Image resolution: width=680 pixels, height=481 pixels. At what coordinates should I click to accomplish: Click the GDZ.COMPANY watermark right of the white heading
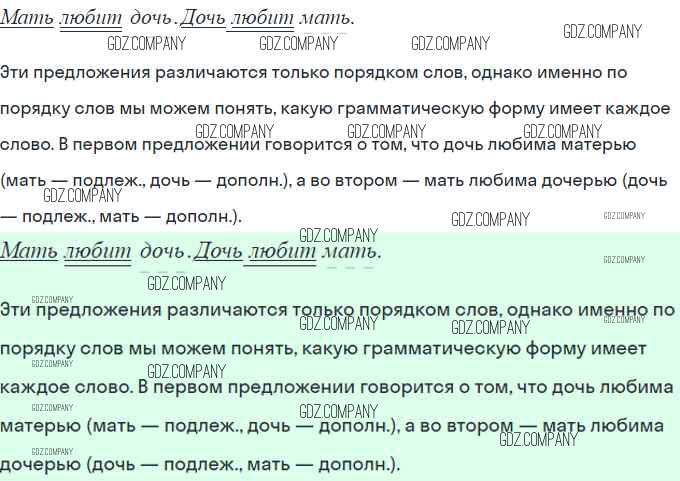[602, 31]
